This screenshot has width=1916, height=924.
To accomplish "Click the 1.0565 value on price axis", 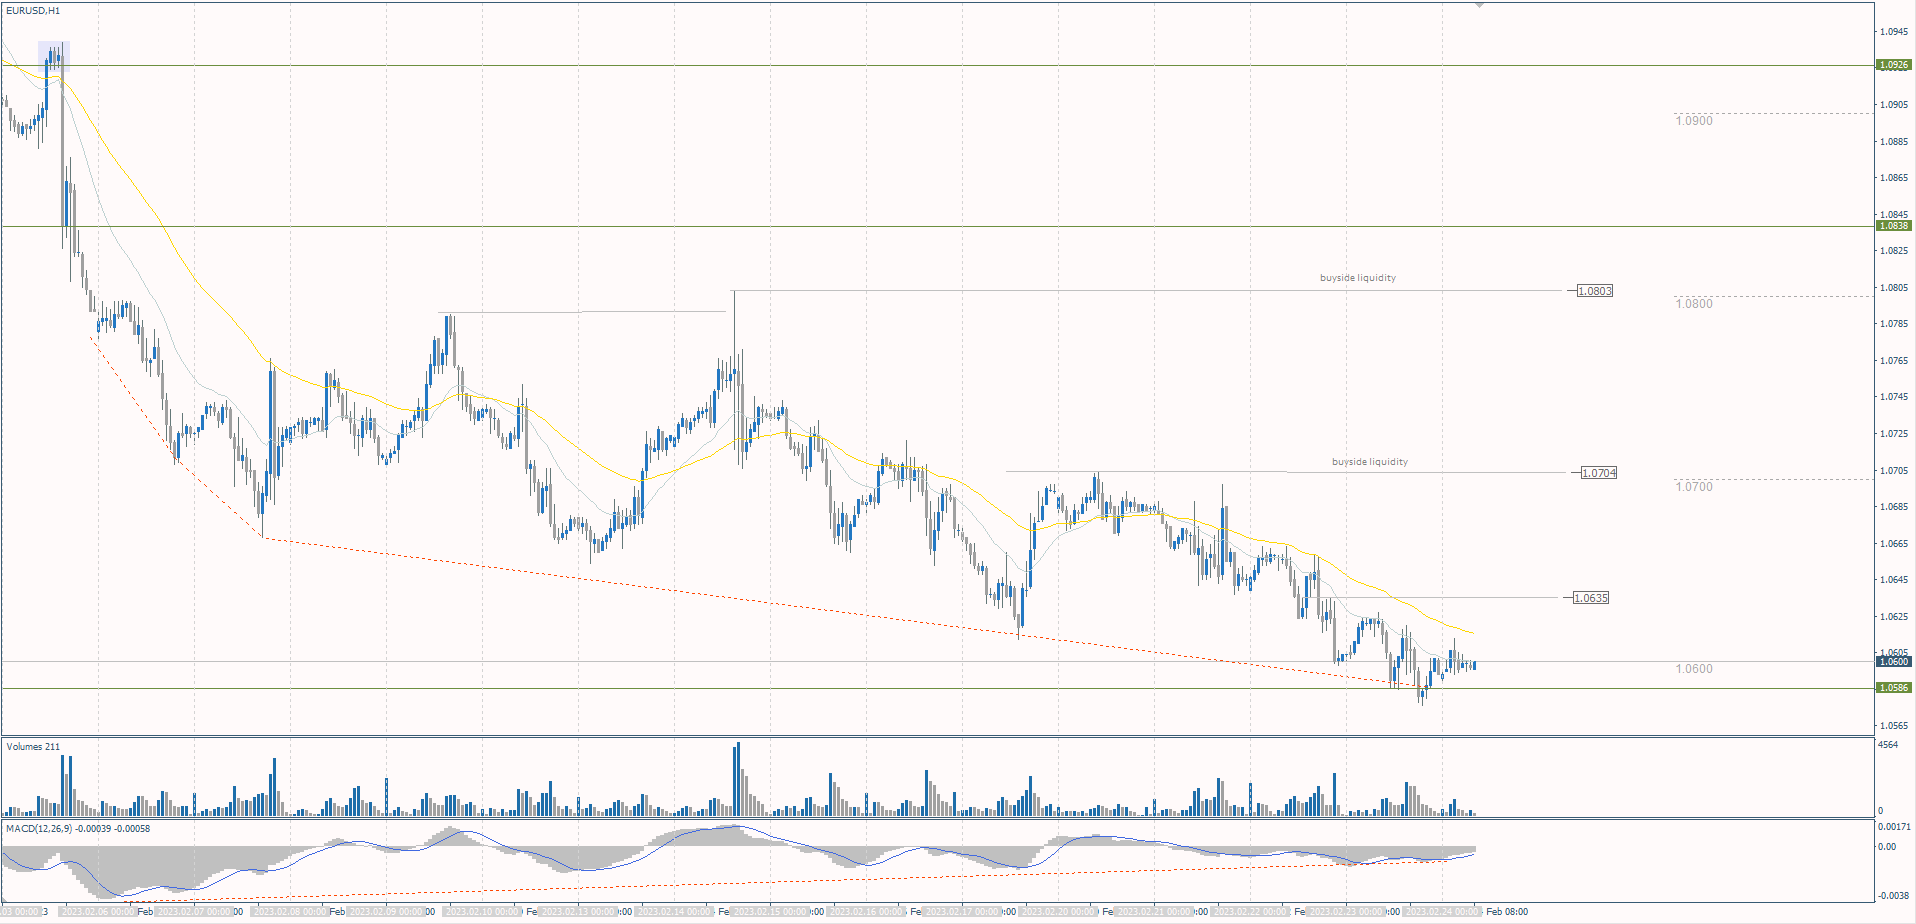I will point(1894,726).
